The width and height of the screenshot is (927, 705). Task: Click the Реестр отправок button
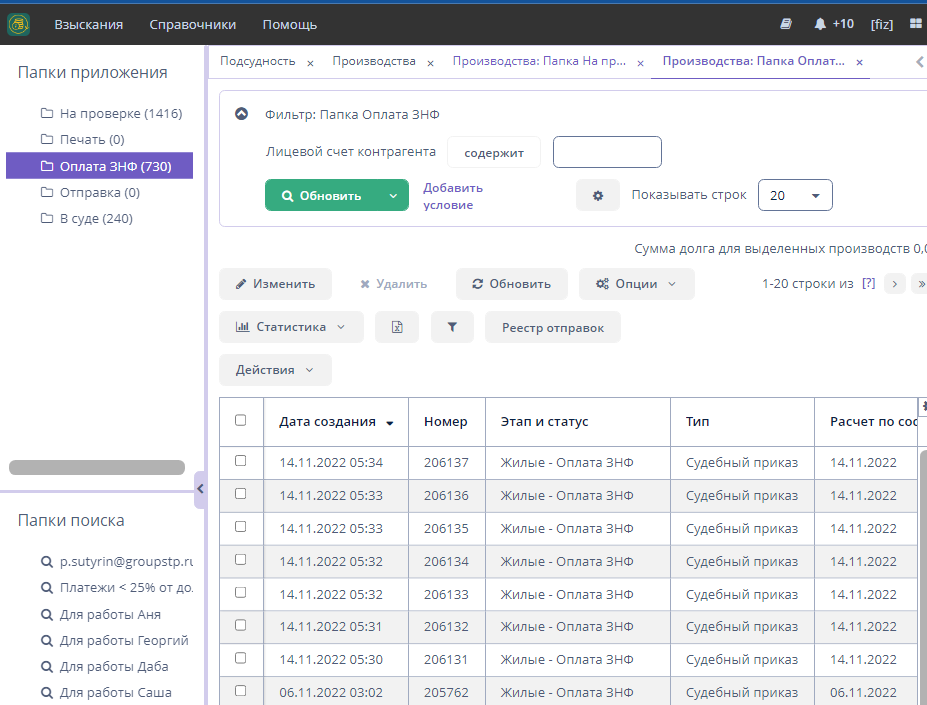click(552, 327)
